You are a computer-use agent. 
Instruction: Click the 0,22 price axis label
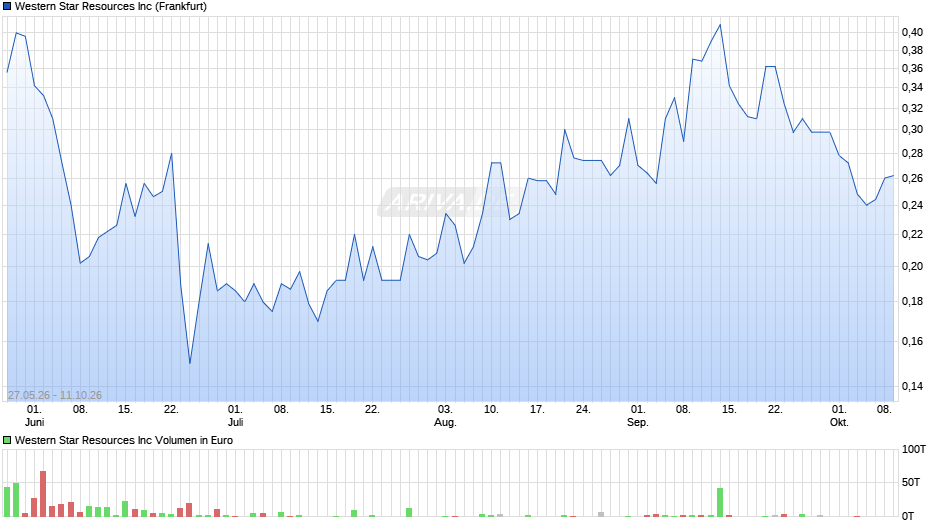912,235
